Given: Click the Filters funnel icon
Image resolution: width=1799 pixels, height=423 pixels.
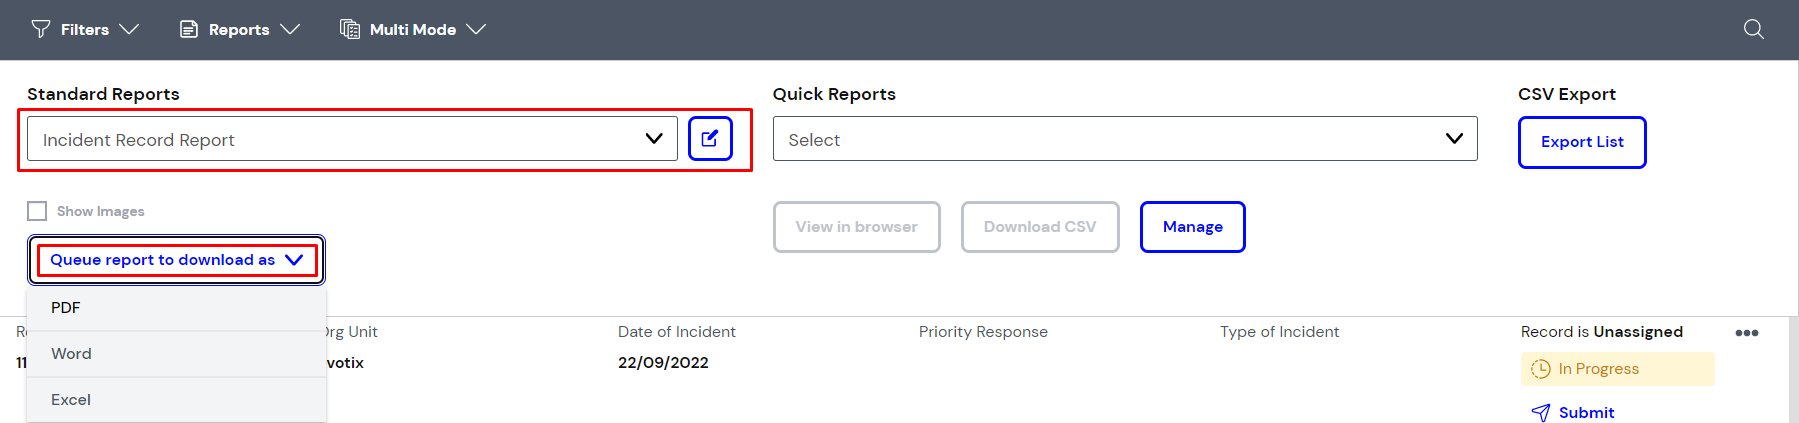Looking at the screenshot, I should pos(41,29).
